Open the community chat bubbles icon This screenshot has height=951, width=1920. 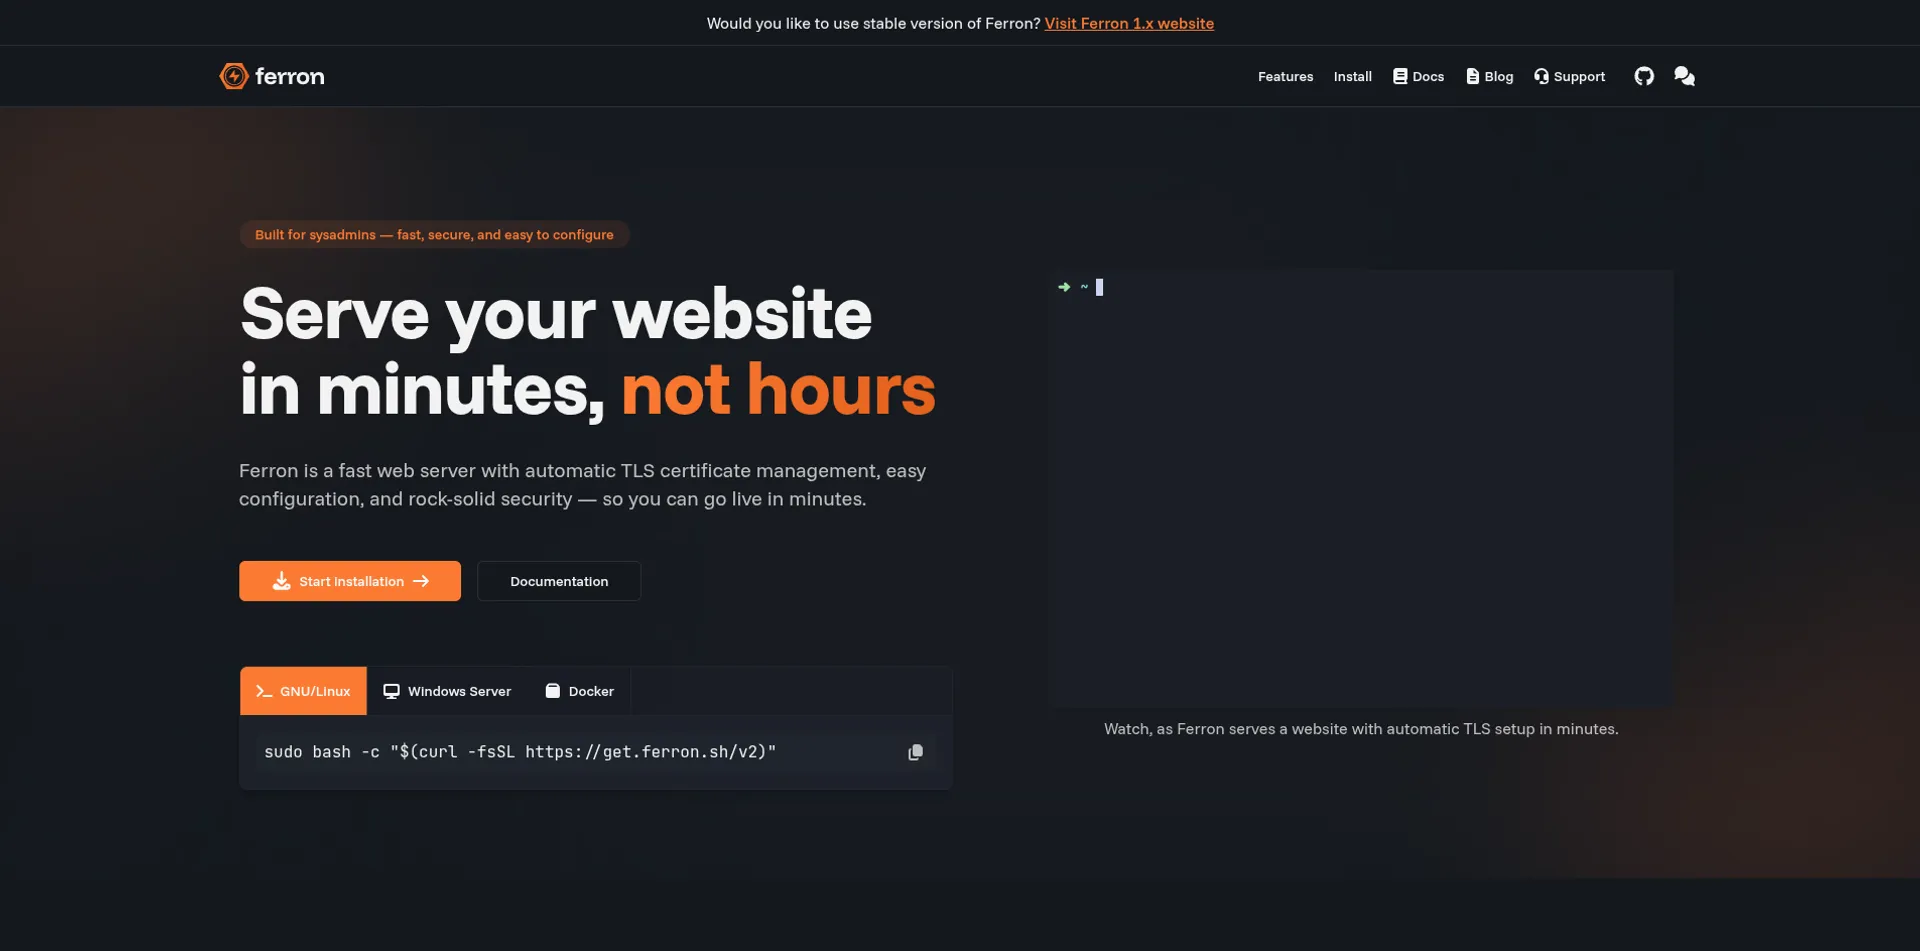(x=1684, y=76)
